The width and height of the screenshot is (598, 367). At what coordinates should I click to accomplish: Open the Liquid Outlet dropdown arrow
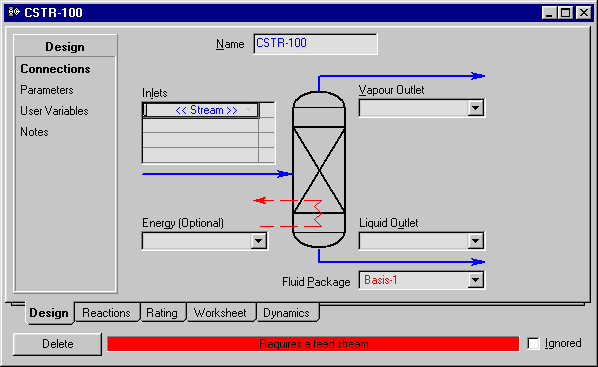point(475,241)
